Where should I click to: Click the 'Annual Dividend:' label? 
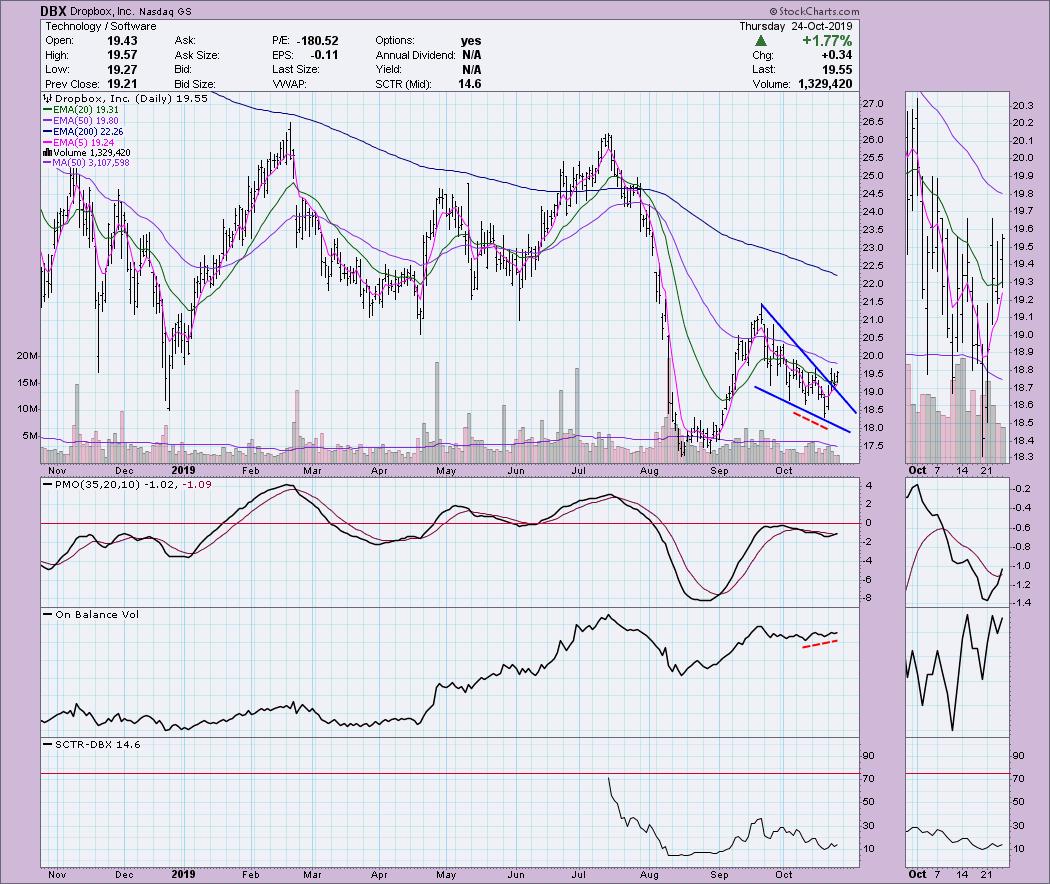(415, 55)
